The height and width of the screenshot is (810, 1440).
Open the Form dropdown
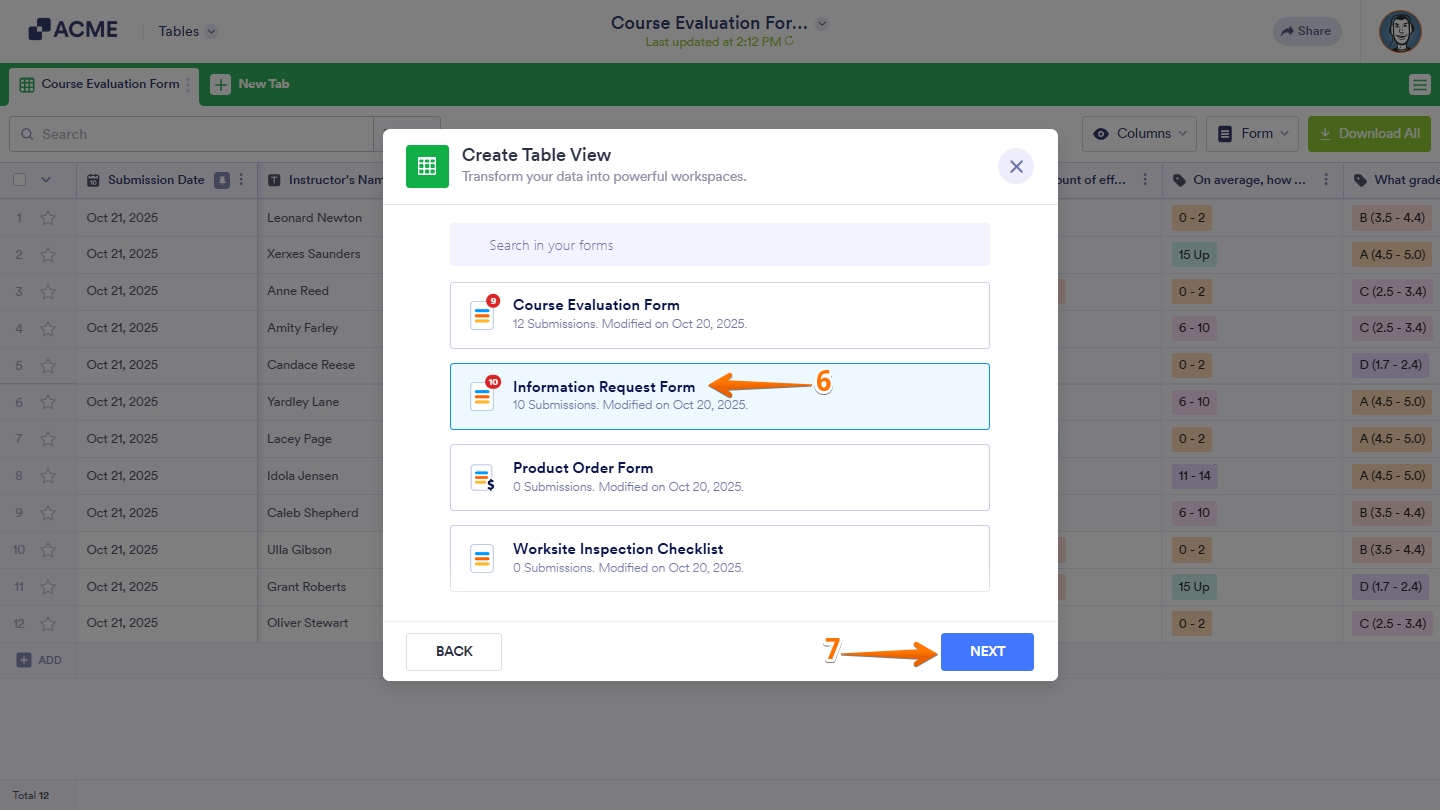[1253, 134]
